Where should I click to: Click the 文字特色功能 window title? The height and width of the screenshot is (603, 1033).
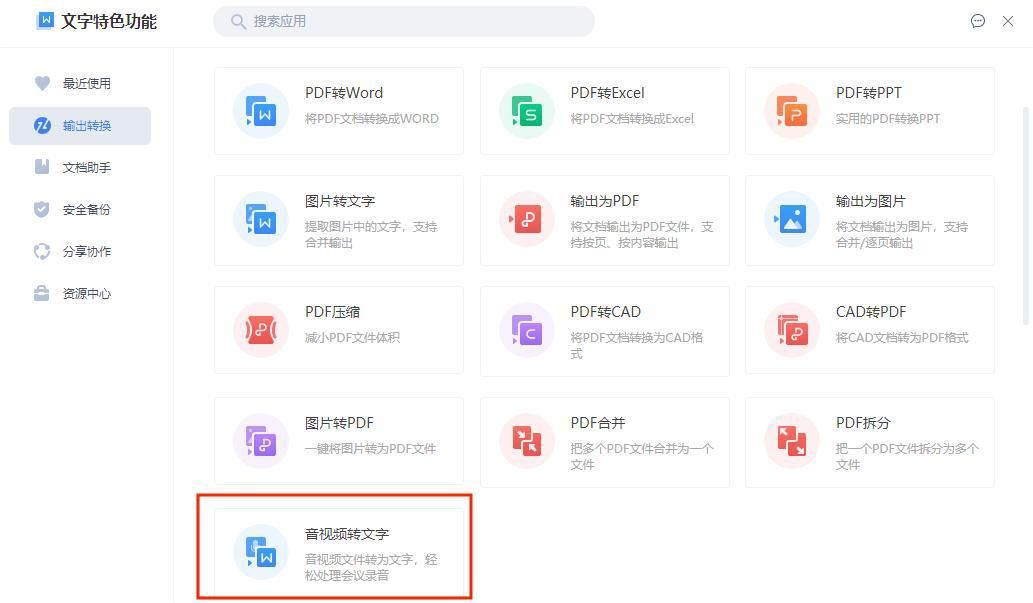(x=109, y=21)
